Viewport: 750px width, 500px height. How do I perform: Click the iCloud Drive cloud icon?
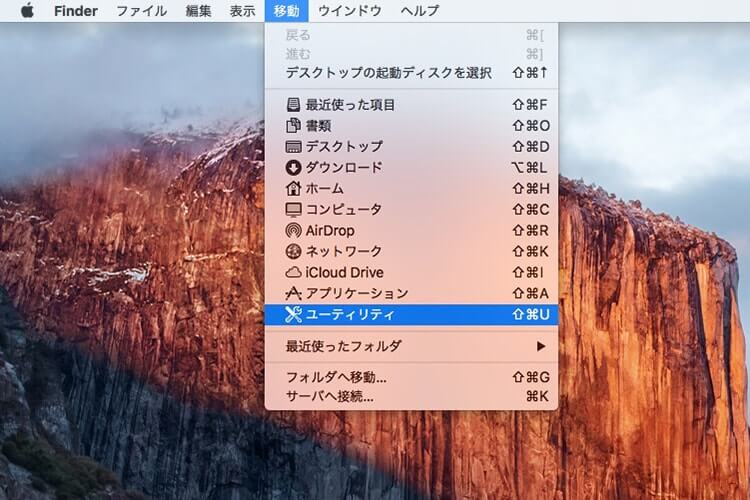tap(293, 272)
